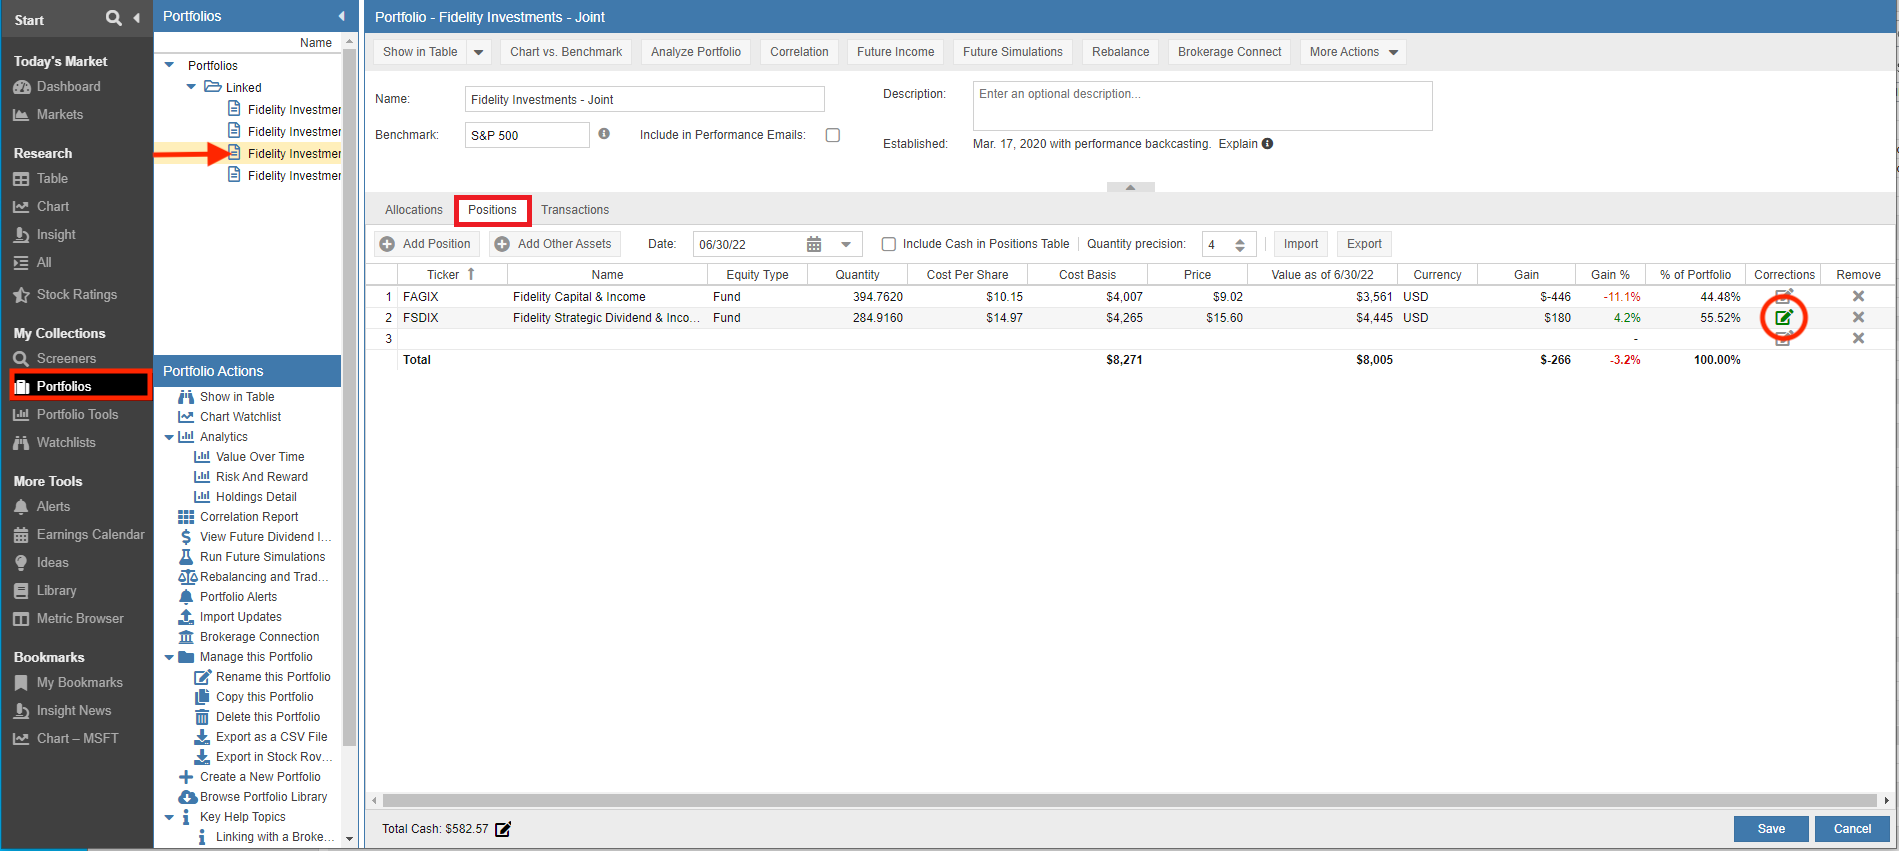Toggle Include Cash in Positions Table
Viewport: 1899px width, 851px height.
point(888,244)
